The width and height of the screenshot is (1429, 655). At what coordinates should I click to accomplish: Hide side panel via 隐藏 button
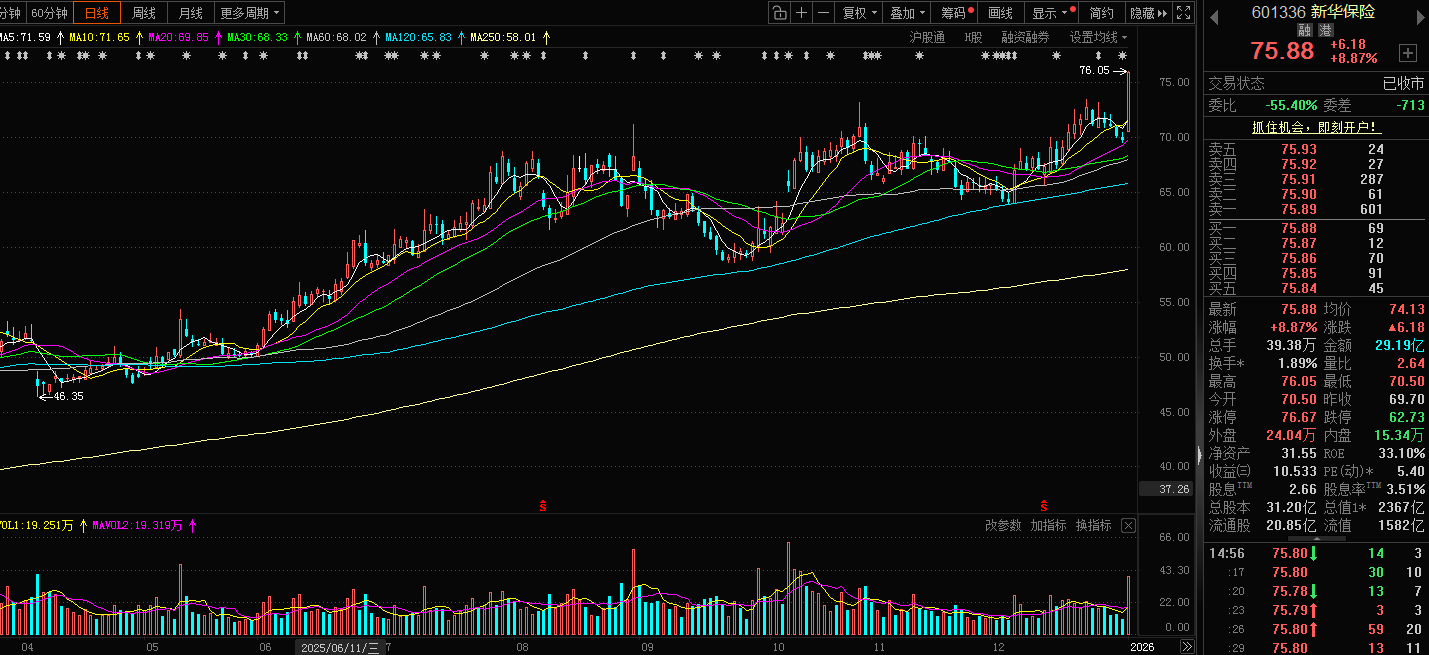[x=1147, y=13]
